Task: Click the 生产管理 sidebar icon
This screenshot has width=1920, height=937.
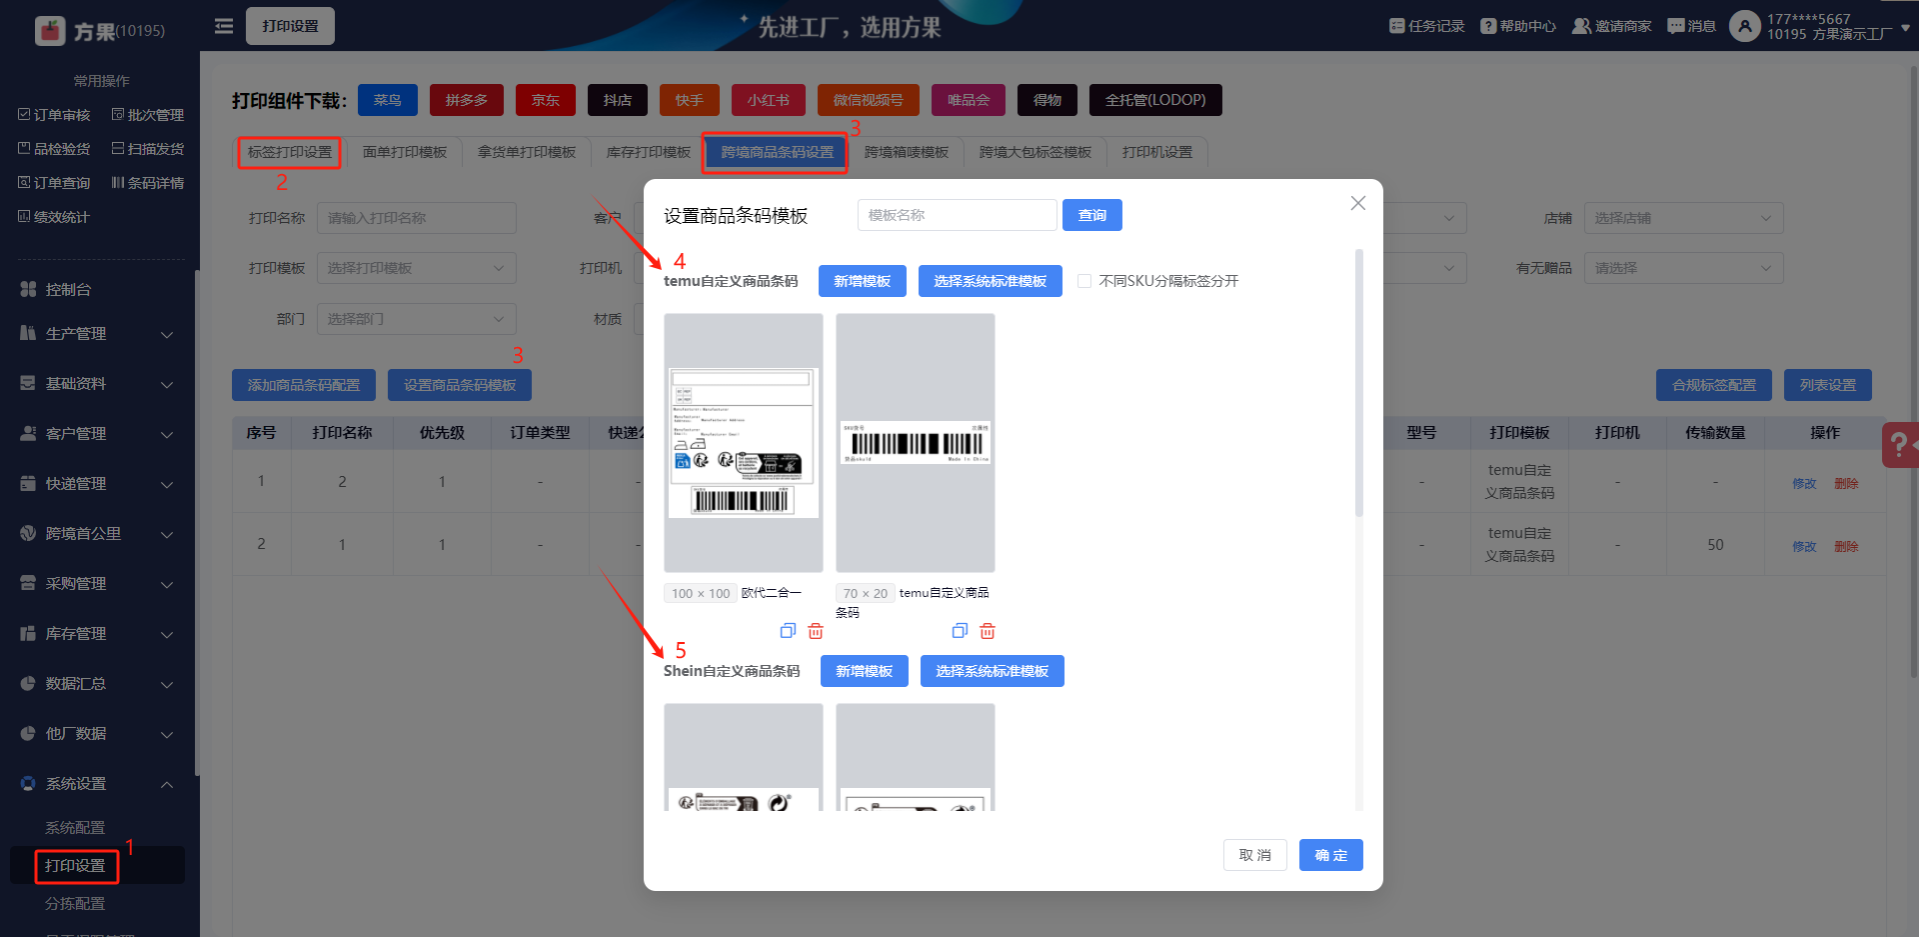Action: (x=28, y=333)
